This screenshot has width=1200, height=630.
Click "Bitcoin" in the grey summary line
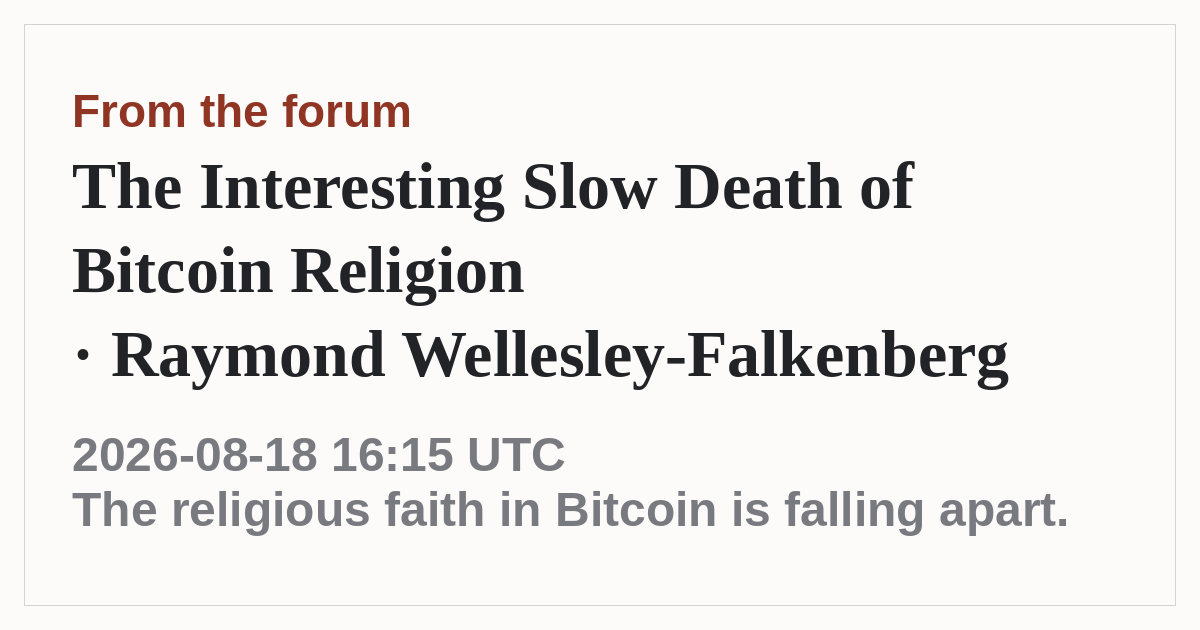click(636, 510)
